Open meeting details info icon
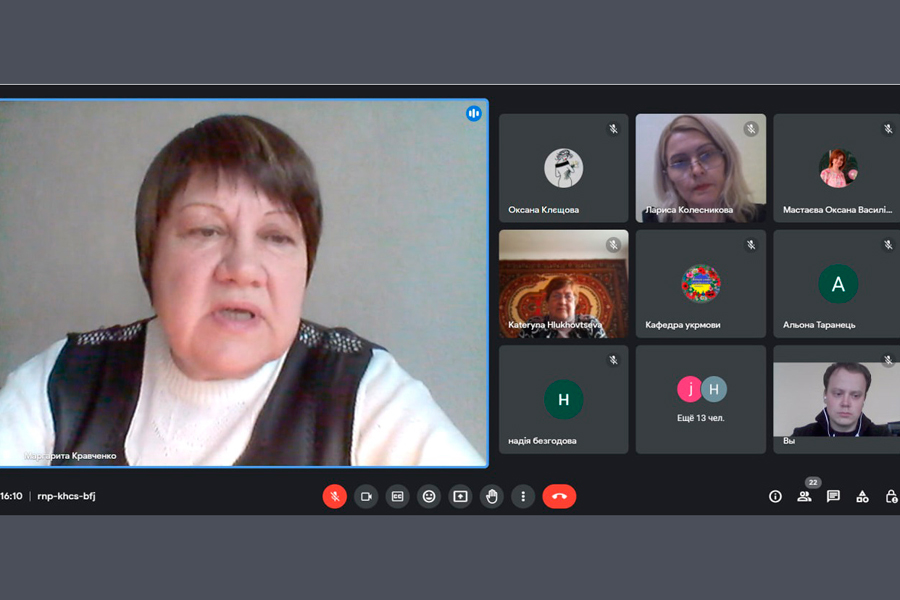Screen dimensions: 900x600 (775, 497)
